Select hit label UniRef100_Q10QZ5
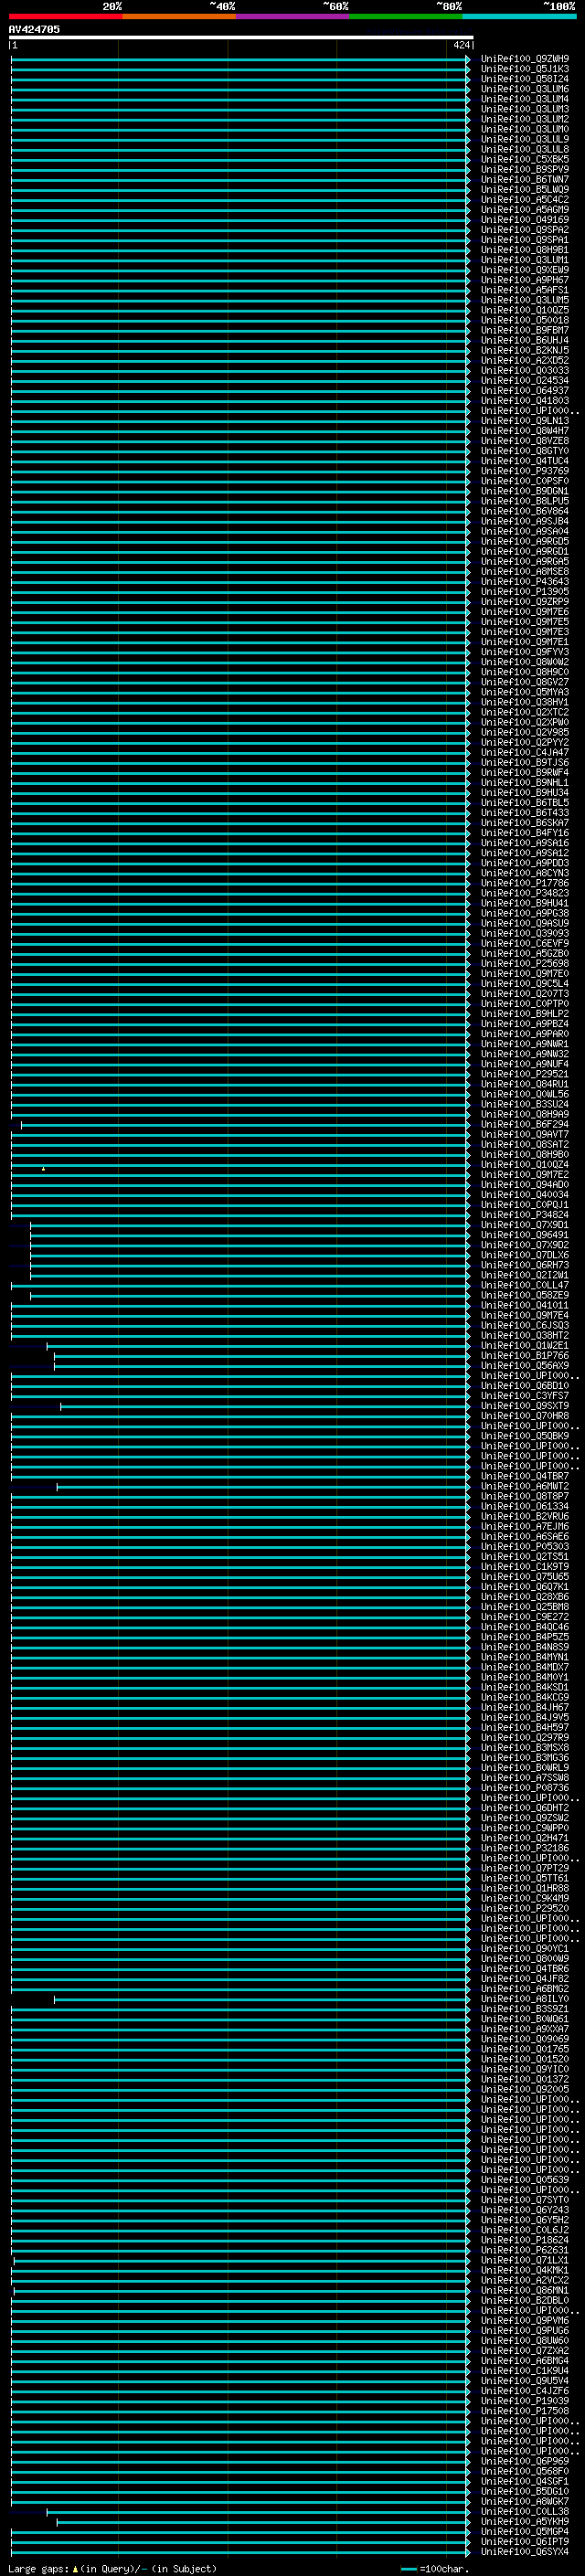585x2576 pixels. coord(524,310)
